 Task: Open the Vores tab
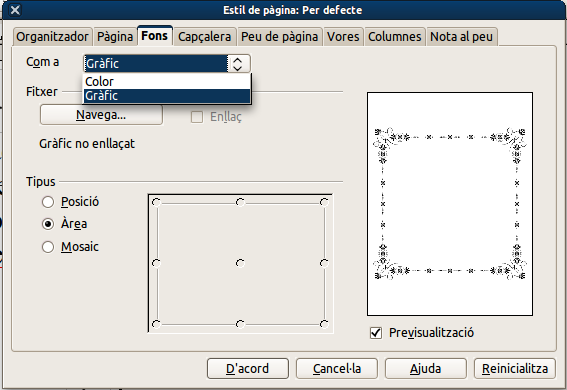click(x=343, y=37)
